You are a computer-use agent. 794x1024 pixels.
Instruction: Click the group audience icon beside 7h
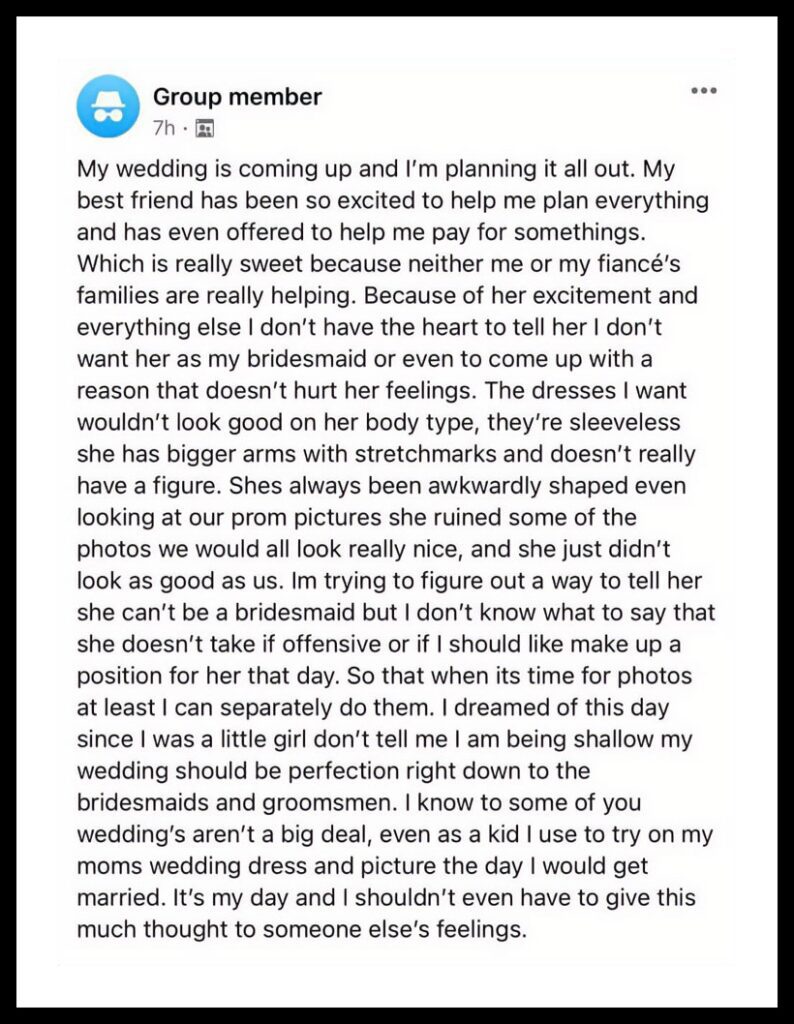(x=205, y=129)
